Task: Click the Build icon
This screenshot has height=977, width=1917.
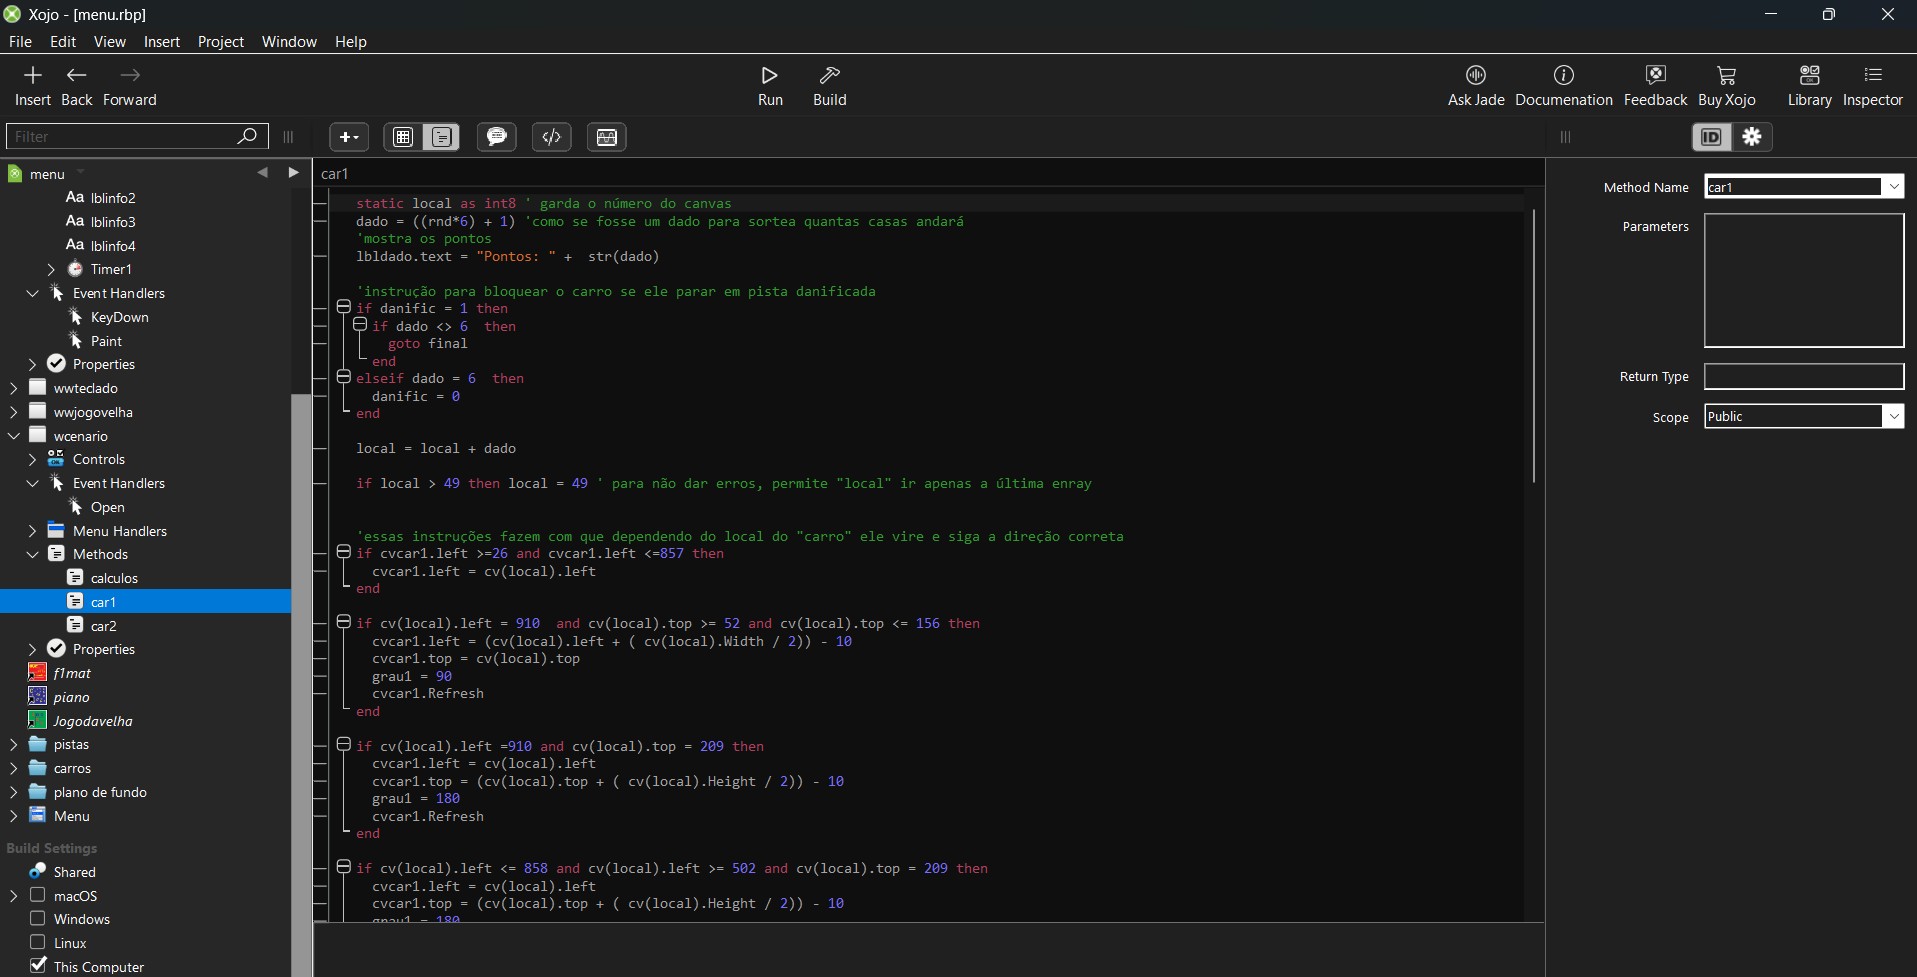Action: point(829,76)
